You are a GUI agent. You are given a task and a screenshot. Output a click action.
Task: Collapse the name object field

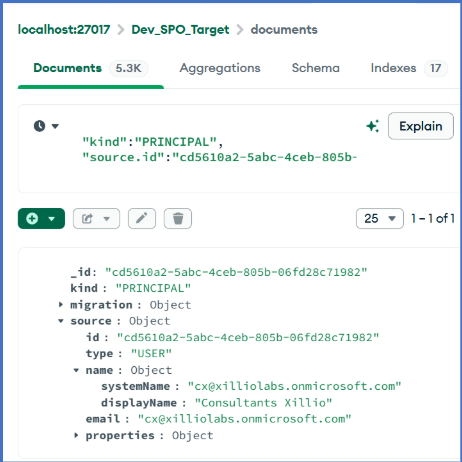[x=76, y=370]
